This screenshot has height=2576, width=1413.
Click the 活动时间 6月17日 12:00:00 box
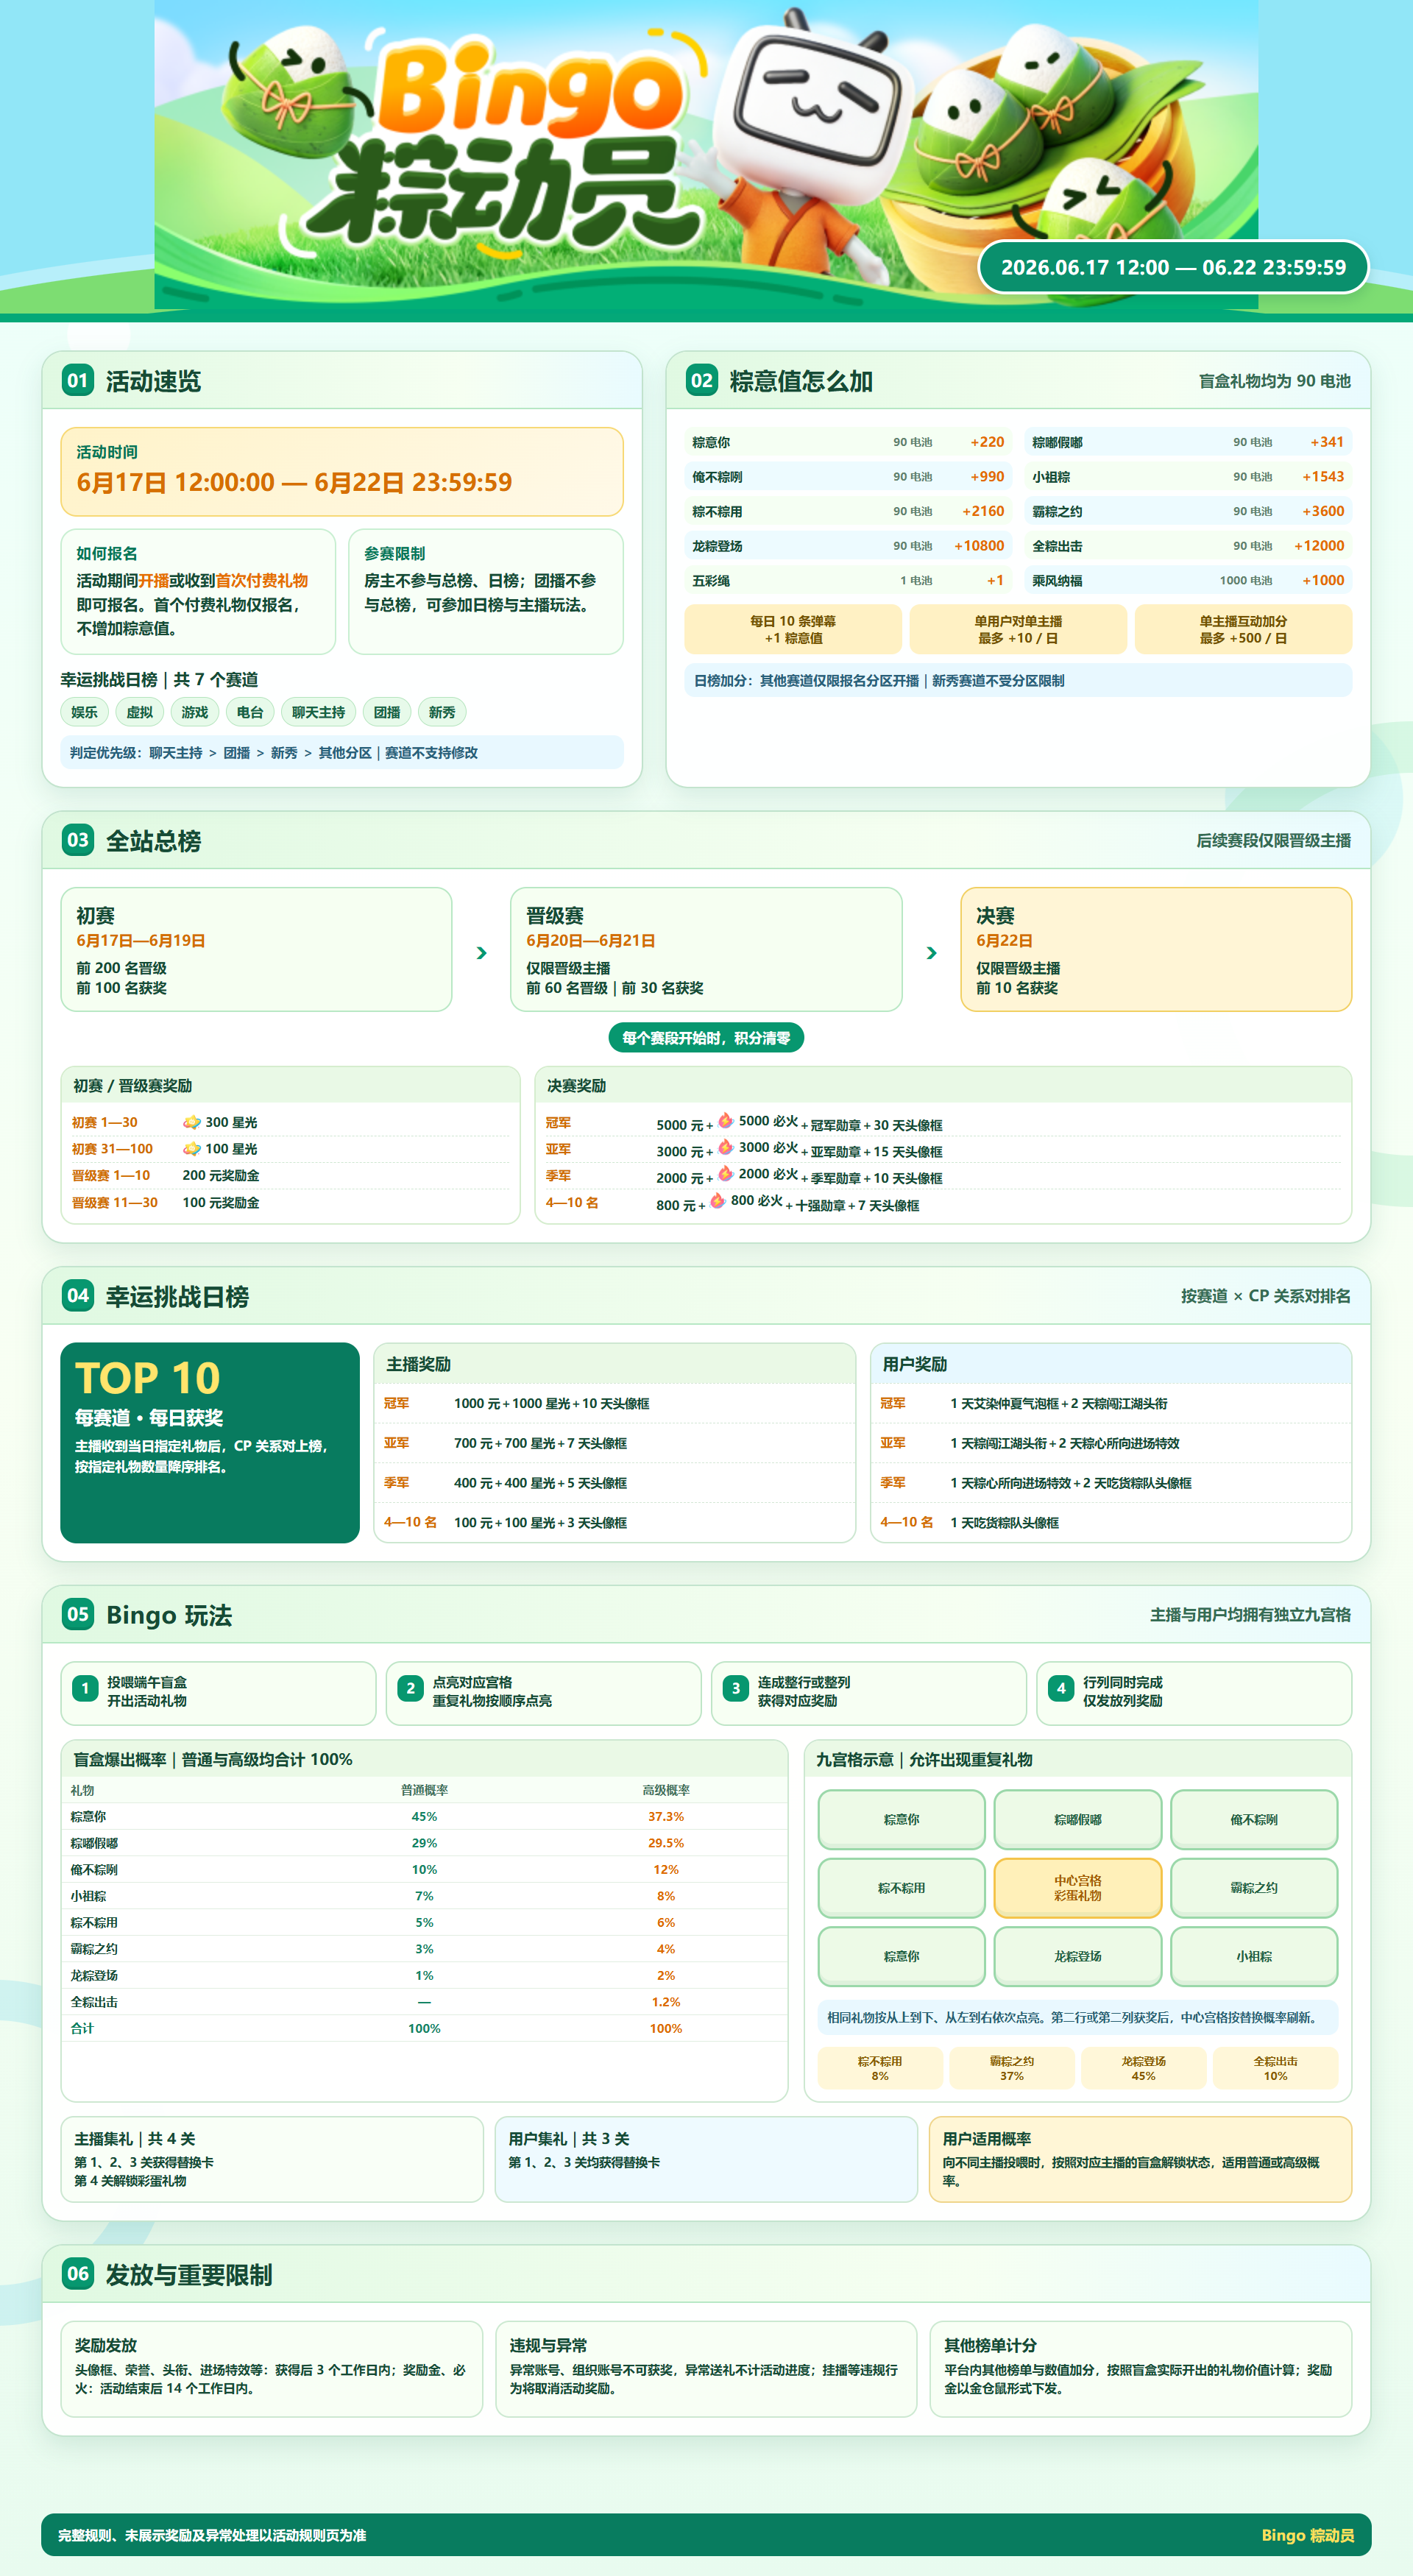342,471
